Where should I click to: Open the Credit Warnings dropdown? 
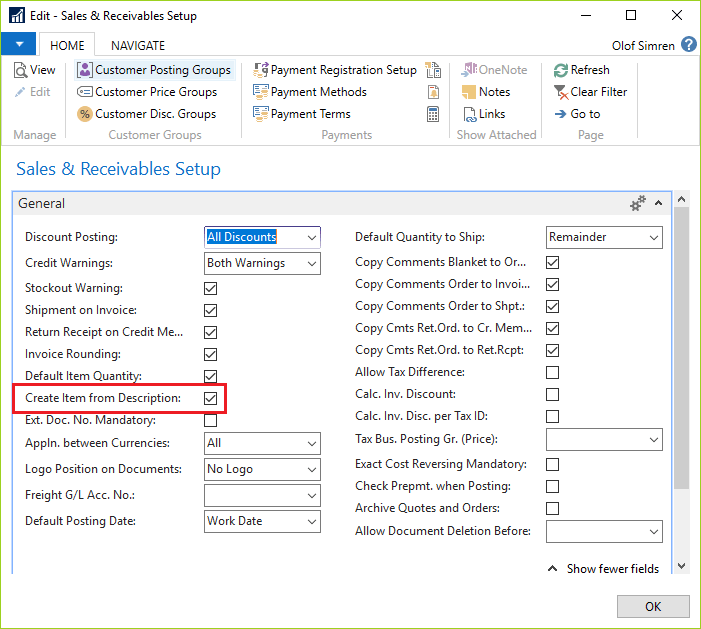tap(312, 263)
